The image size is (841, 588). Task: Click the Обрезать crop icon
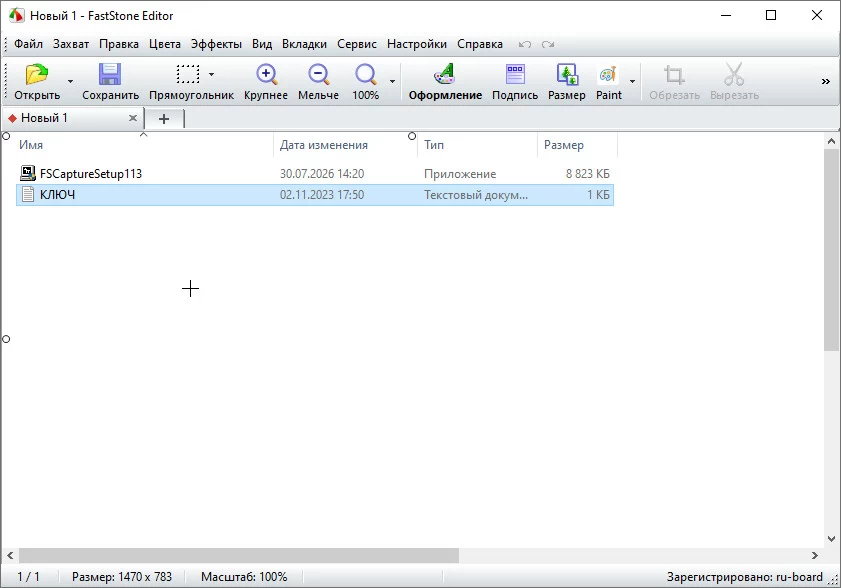[x=674, y=75]
